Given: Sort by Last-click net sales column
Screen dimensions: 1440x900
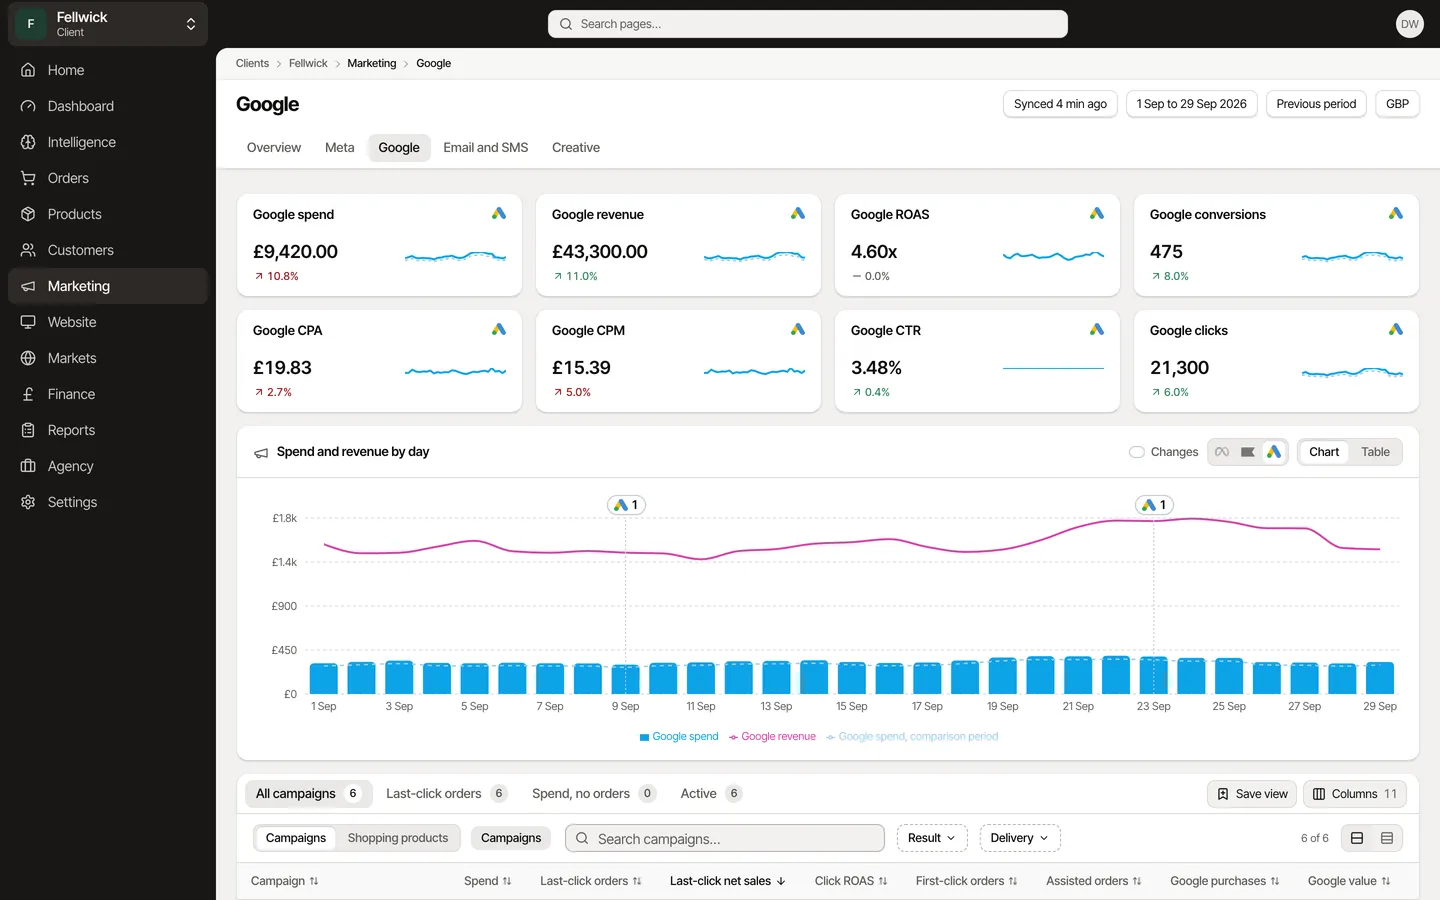Looking at the screenshot, I should click(727, 881).
